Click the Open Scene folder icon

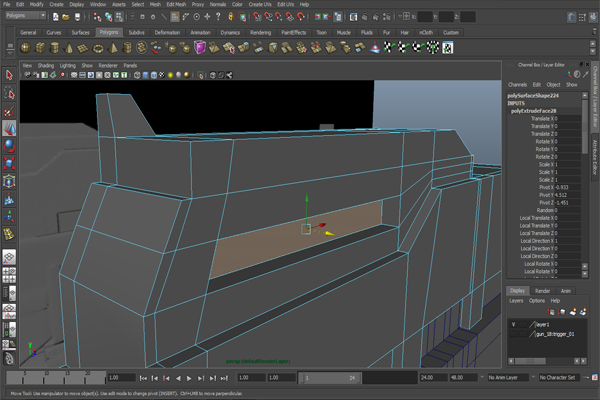coord(66,16)
